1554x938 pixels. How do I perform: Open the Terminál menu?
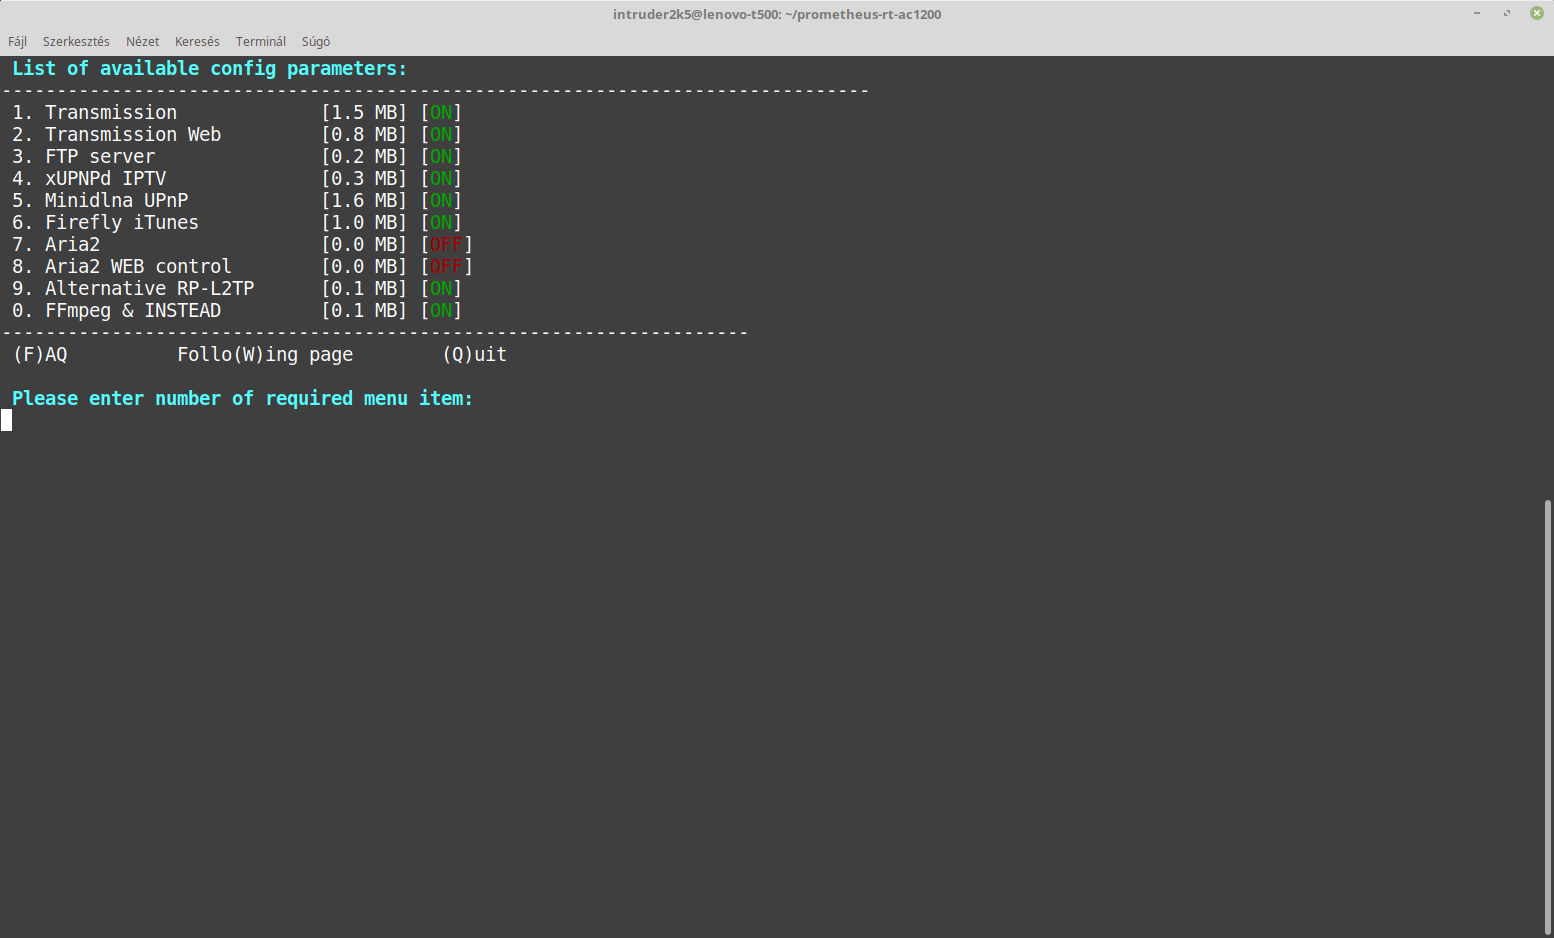(x=261, y=41)
